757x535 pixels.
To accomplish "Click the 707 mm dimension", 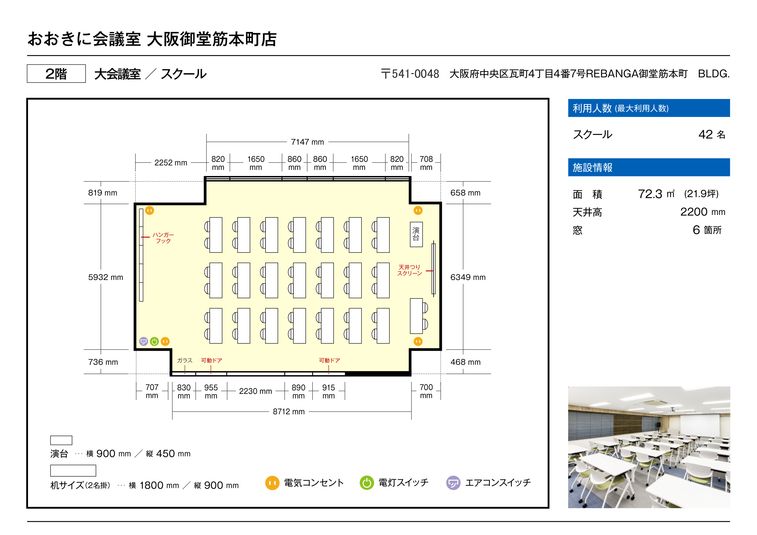I will tap(152, 391).
